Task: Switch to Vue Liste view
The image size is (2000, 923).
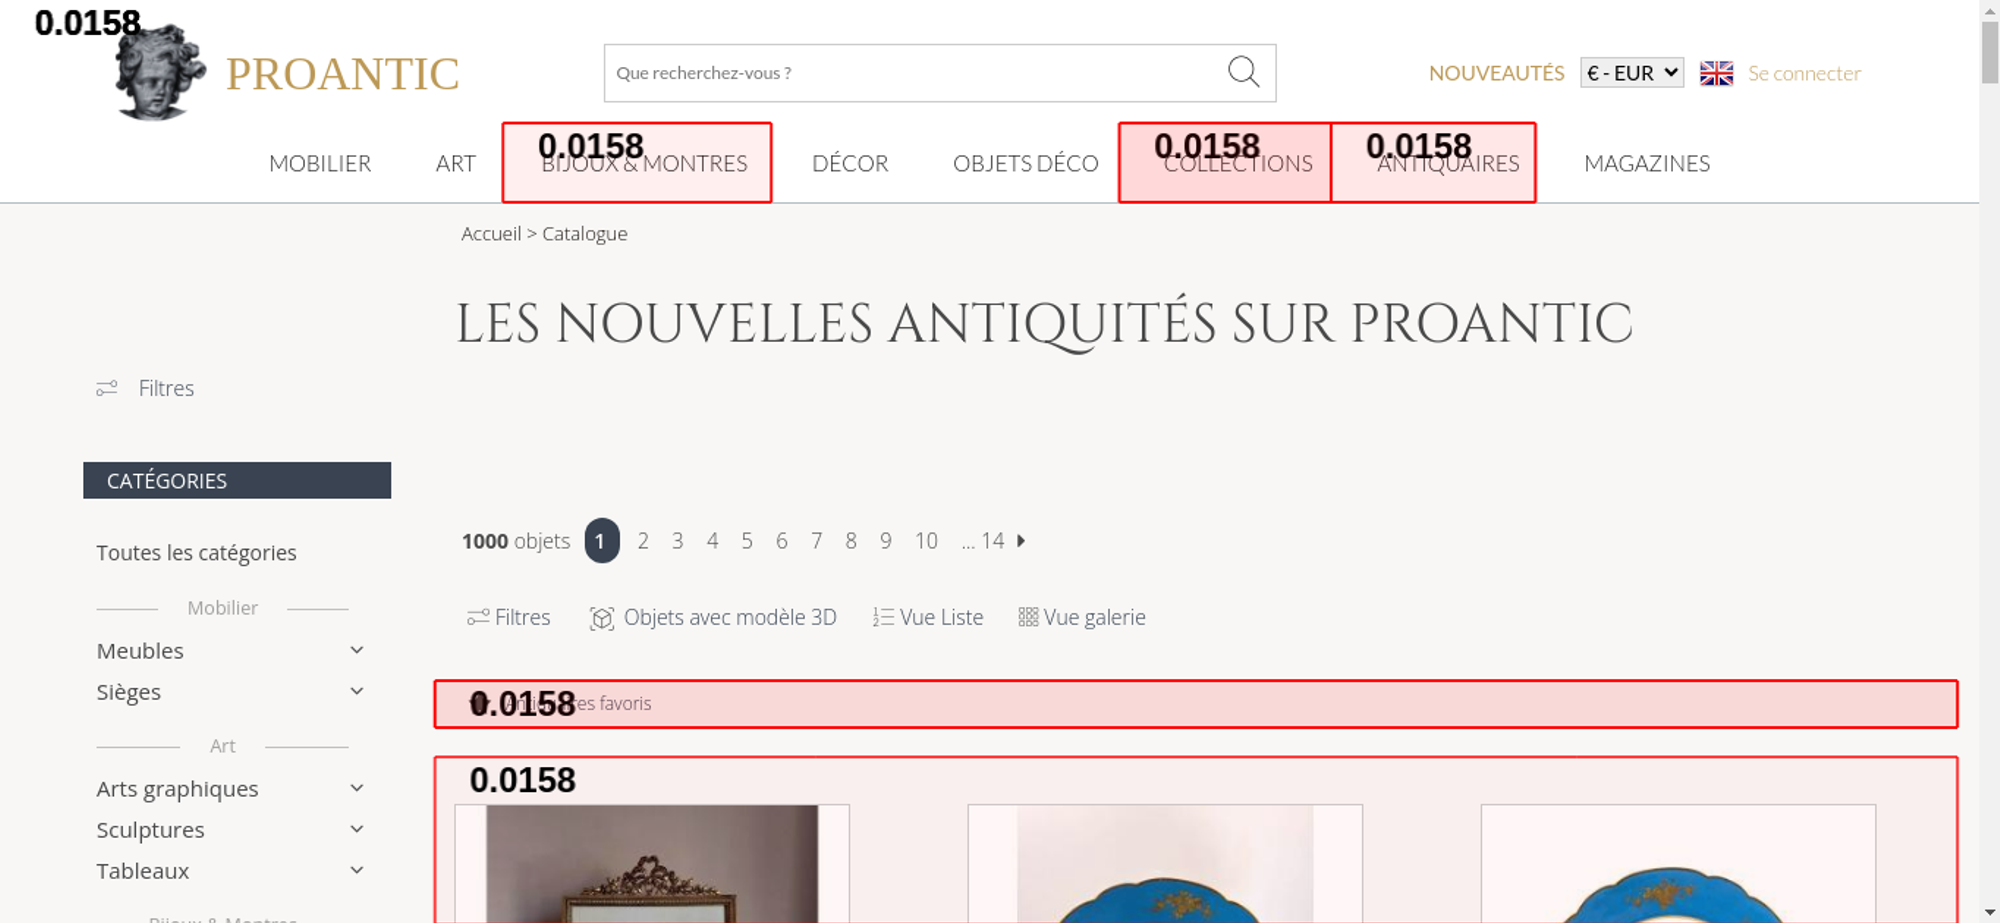Action: tap(928, 618)
